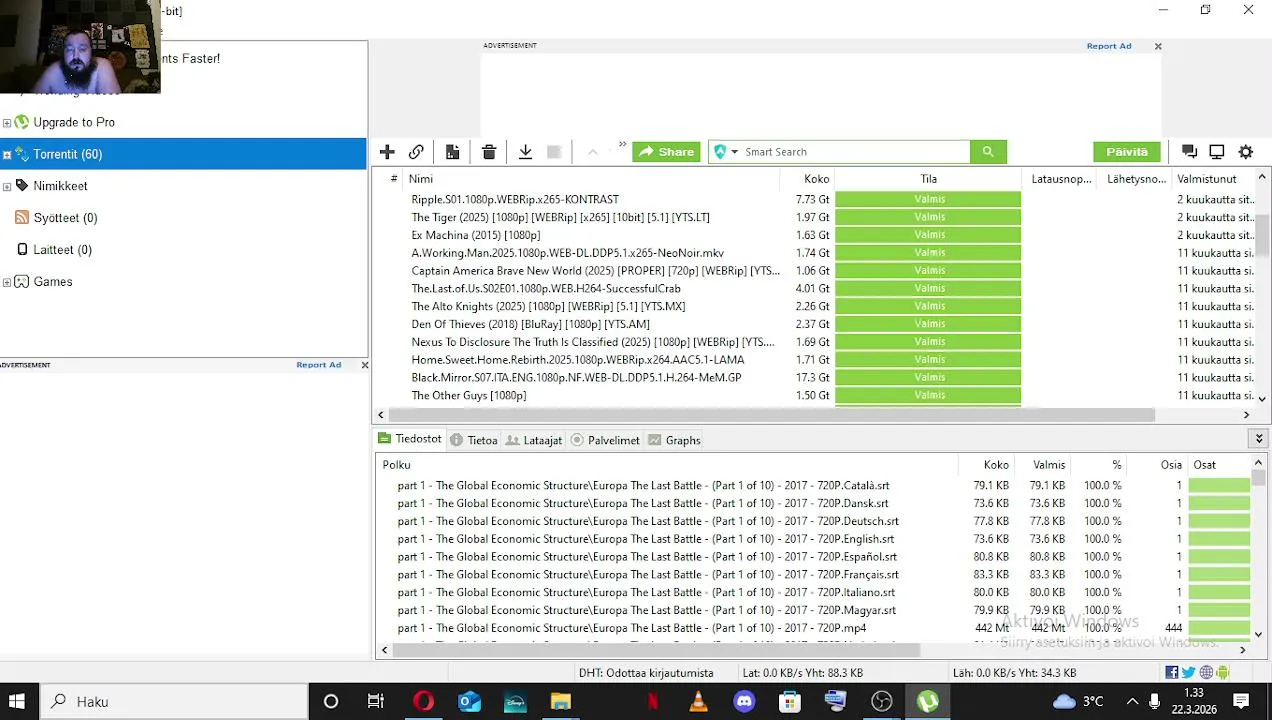1272x720 pixels.
Task: Report the top advertisement
Action: tap(1109, 46)
